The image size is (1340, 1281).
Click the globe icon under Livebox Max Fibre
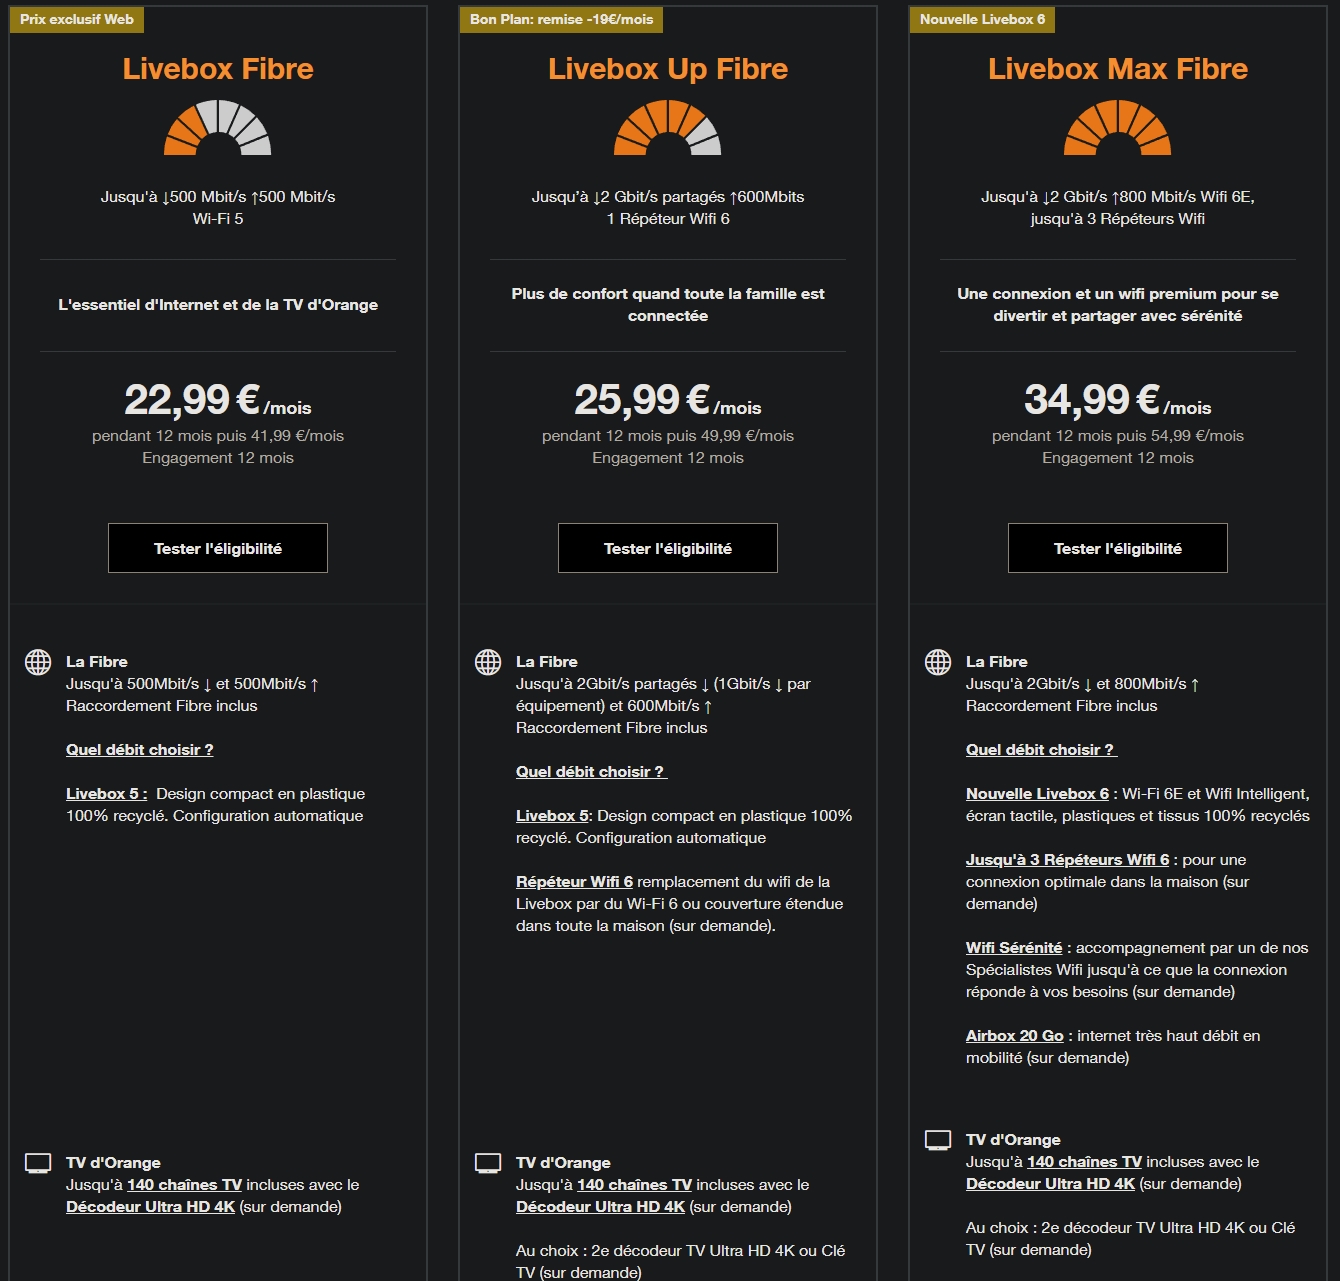click(x=938, y=662)
